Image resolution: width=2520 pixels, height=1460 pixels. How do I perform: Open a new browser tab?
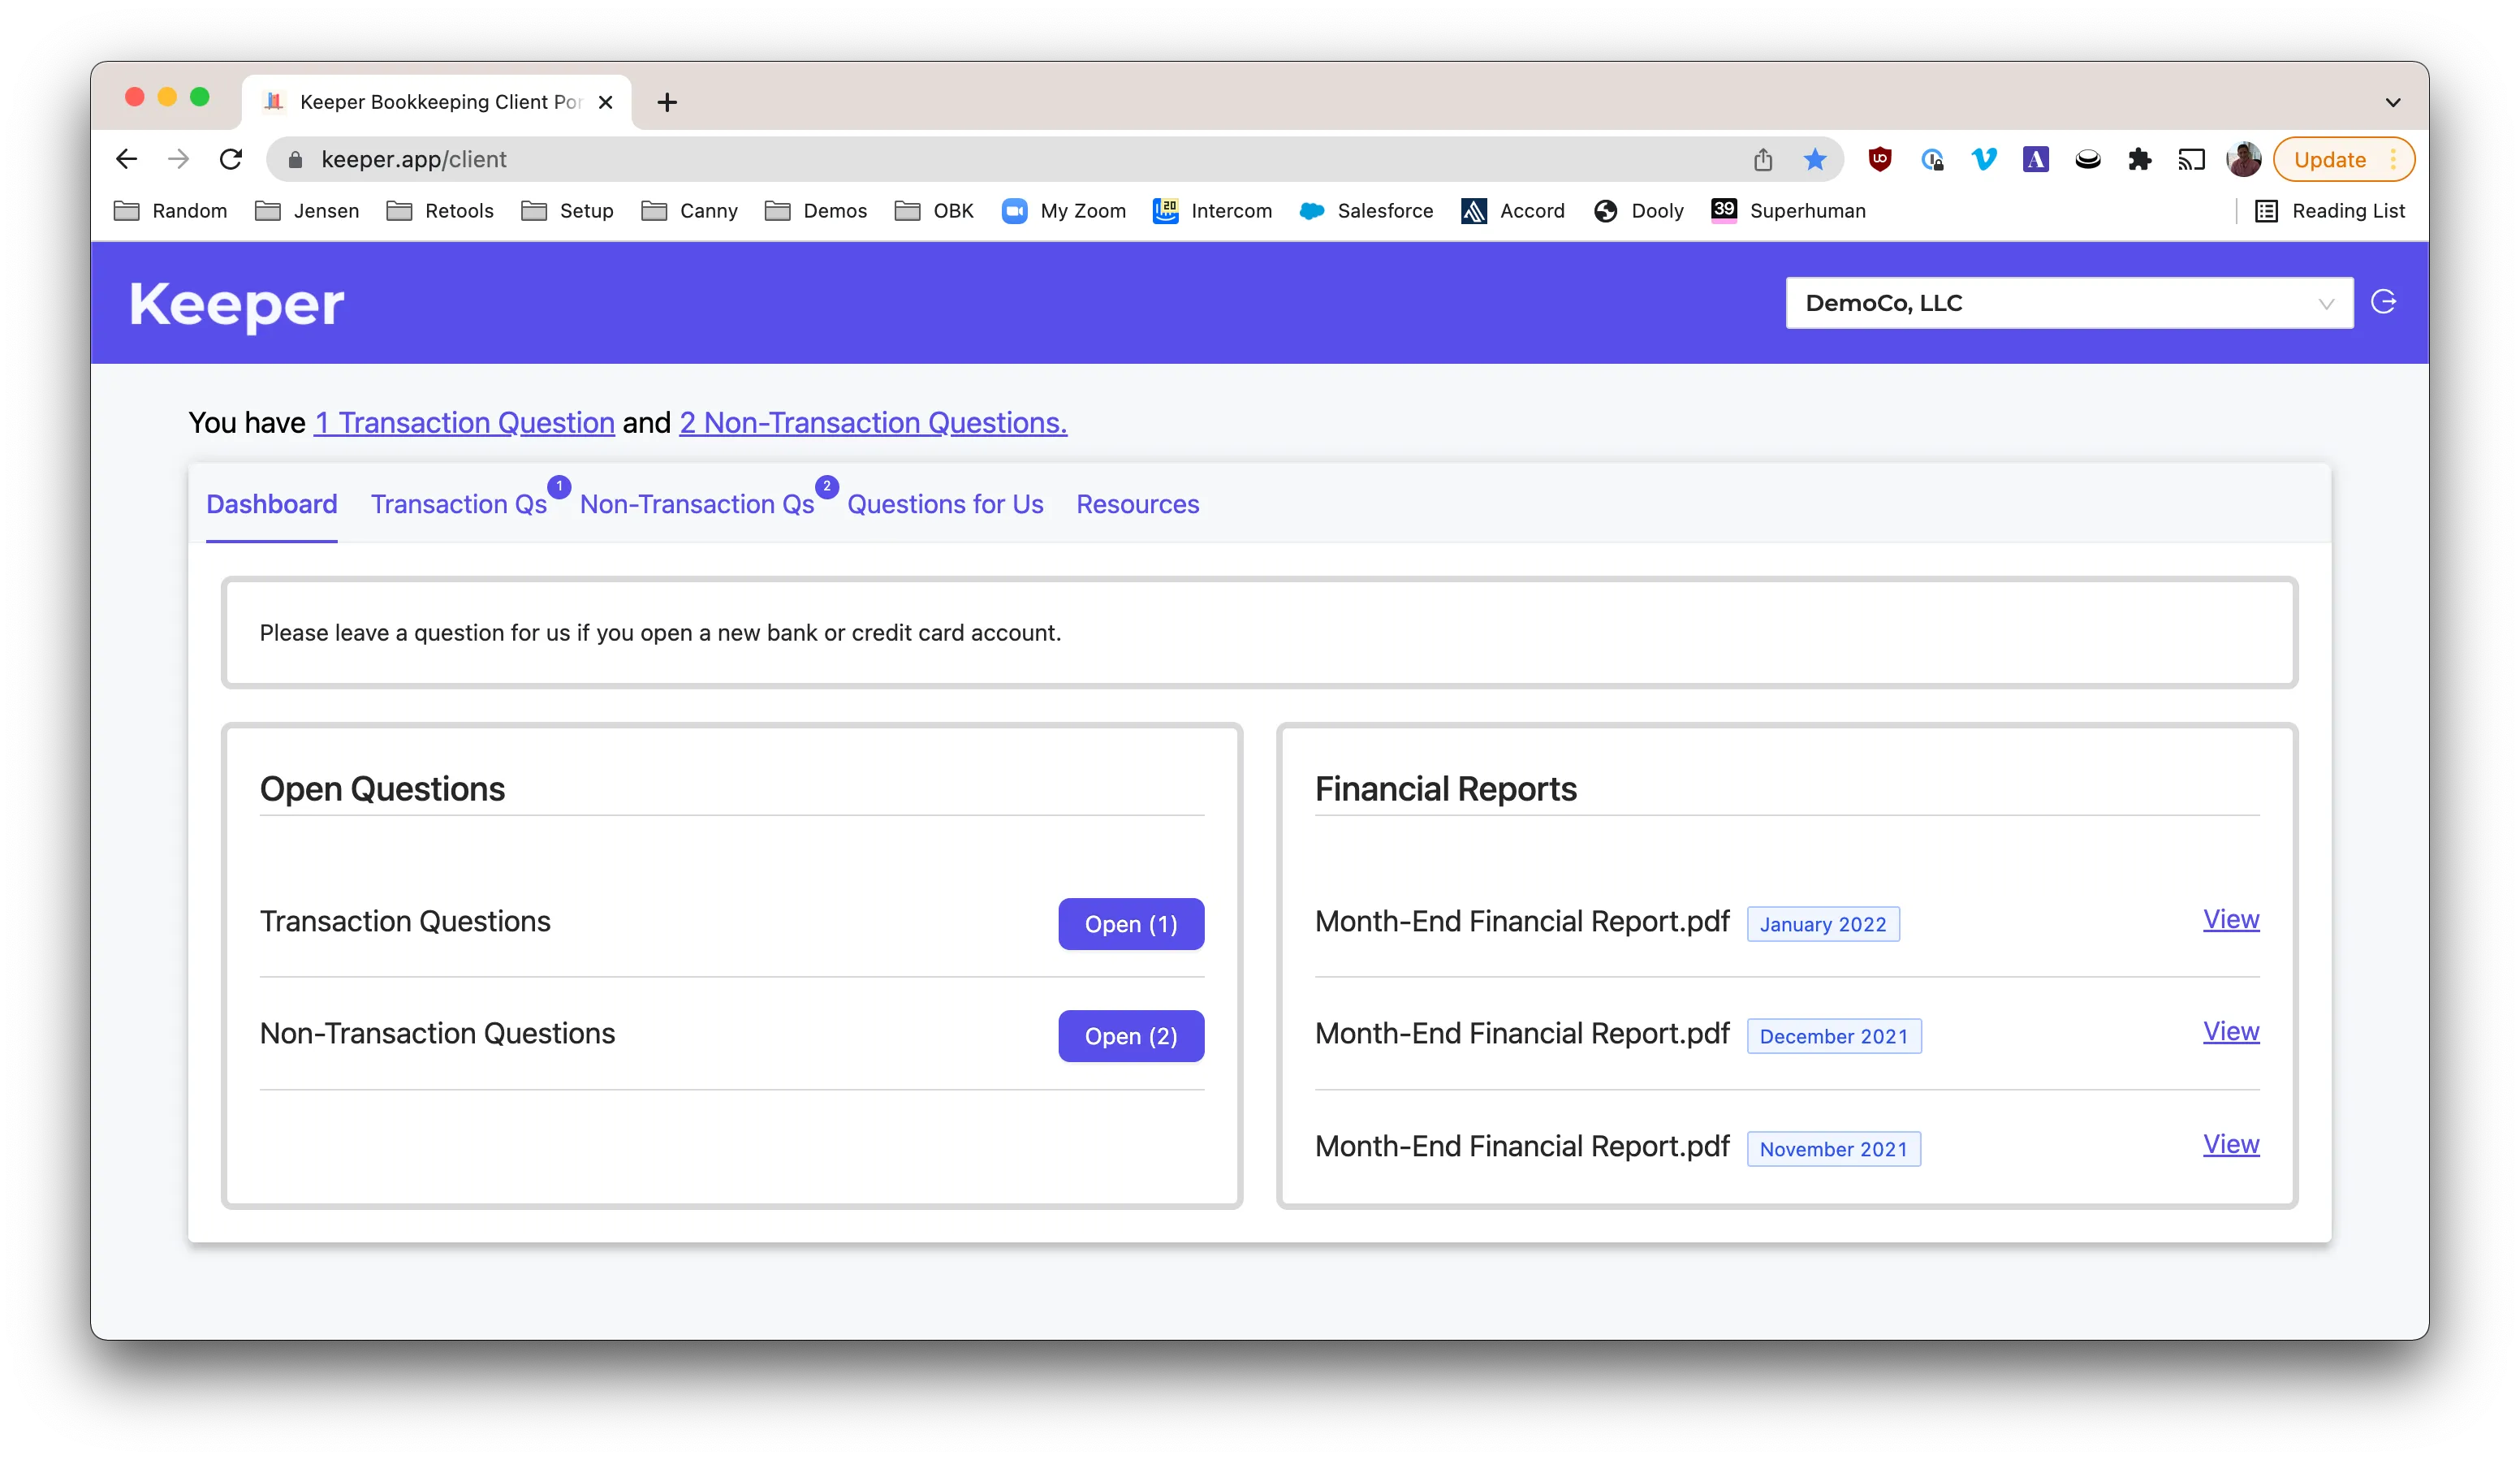coord(667,102)
